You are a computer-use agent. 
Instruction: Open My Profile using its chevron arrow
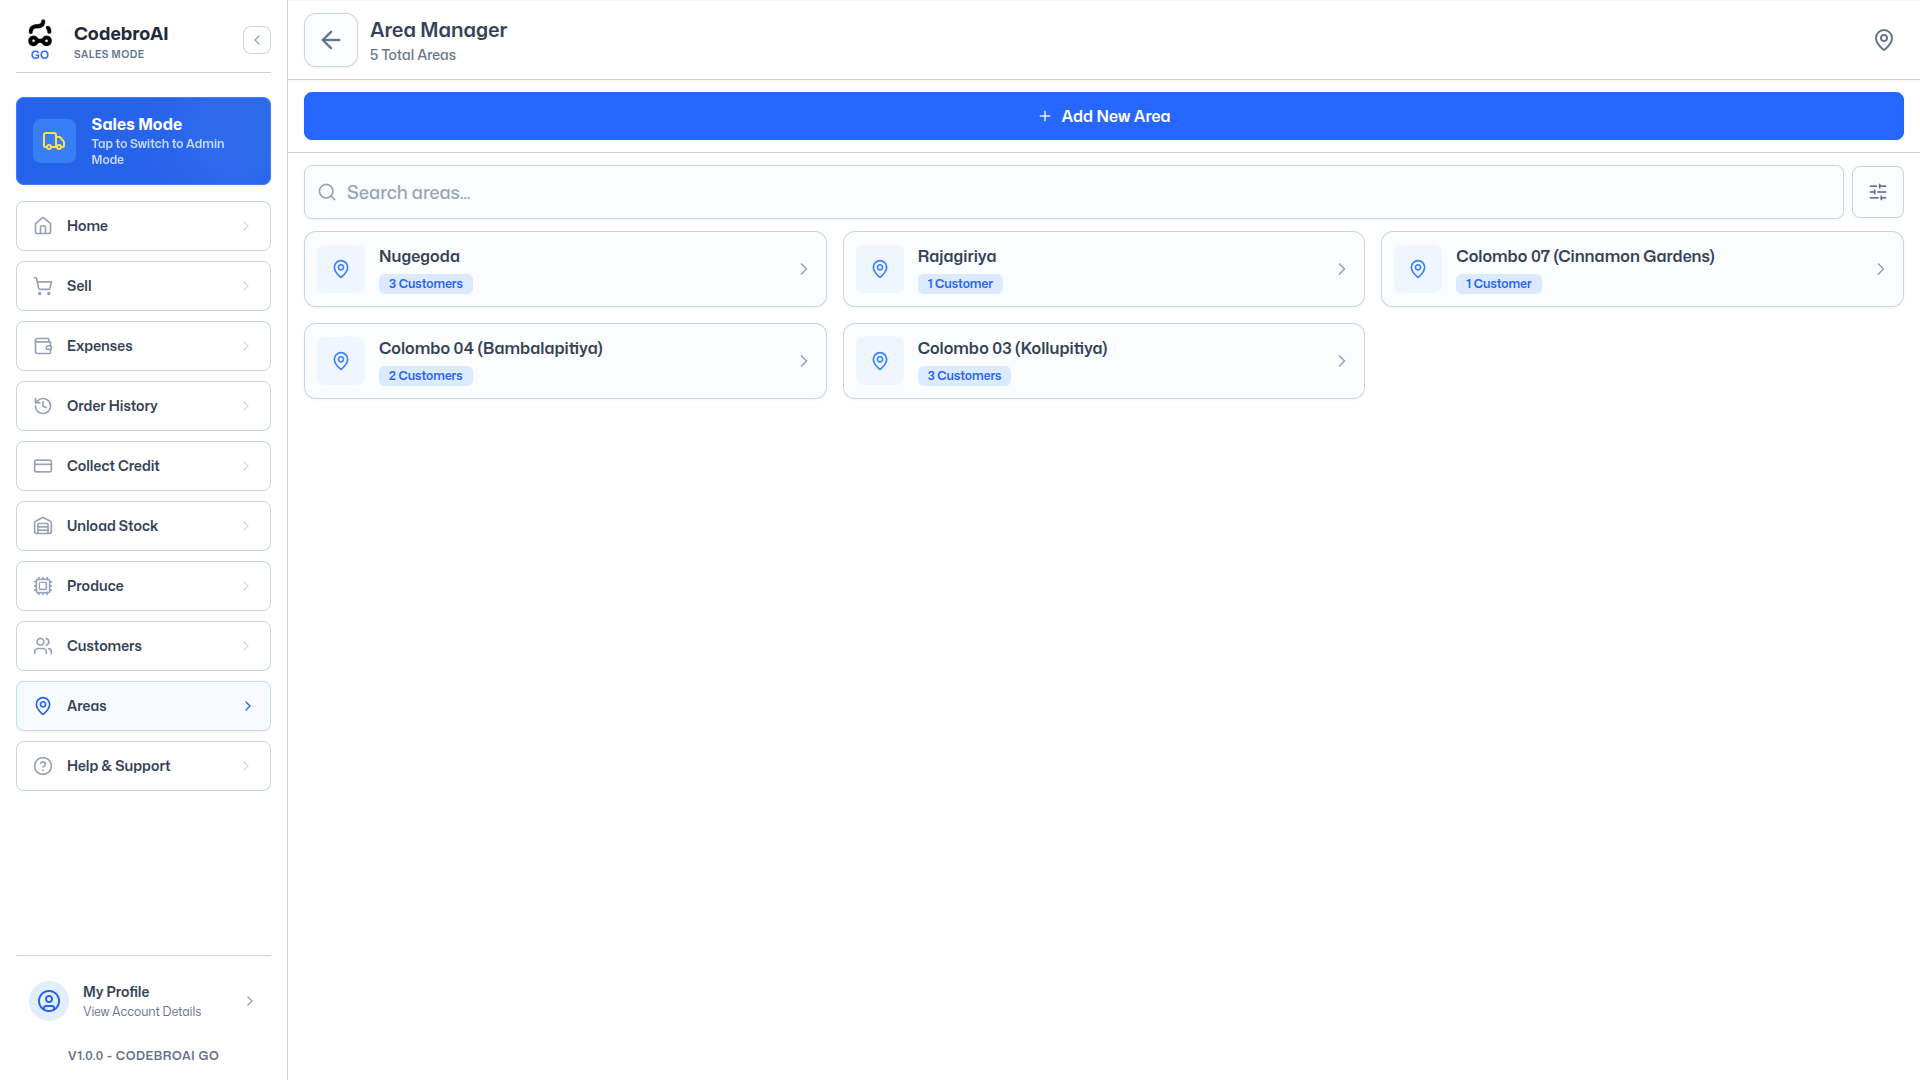coord(250,1001)
